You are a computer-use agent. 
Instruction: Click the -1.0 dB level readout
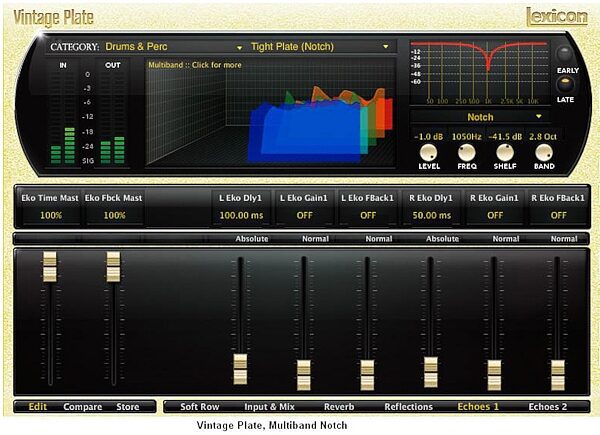coord(429,137)
